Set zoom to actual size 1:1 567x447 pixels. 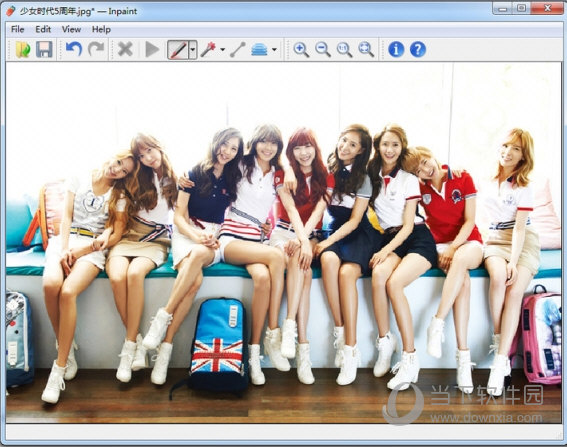[x=344, y=49]
